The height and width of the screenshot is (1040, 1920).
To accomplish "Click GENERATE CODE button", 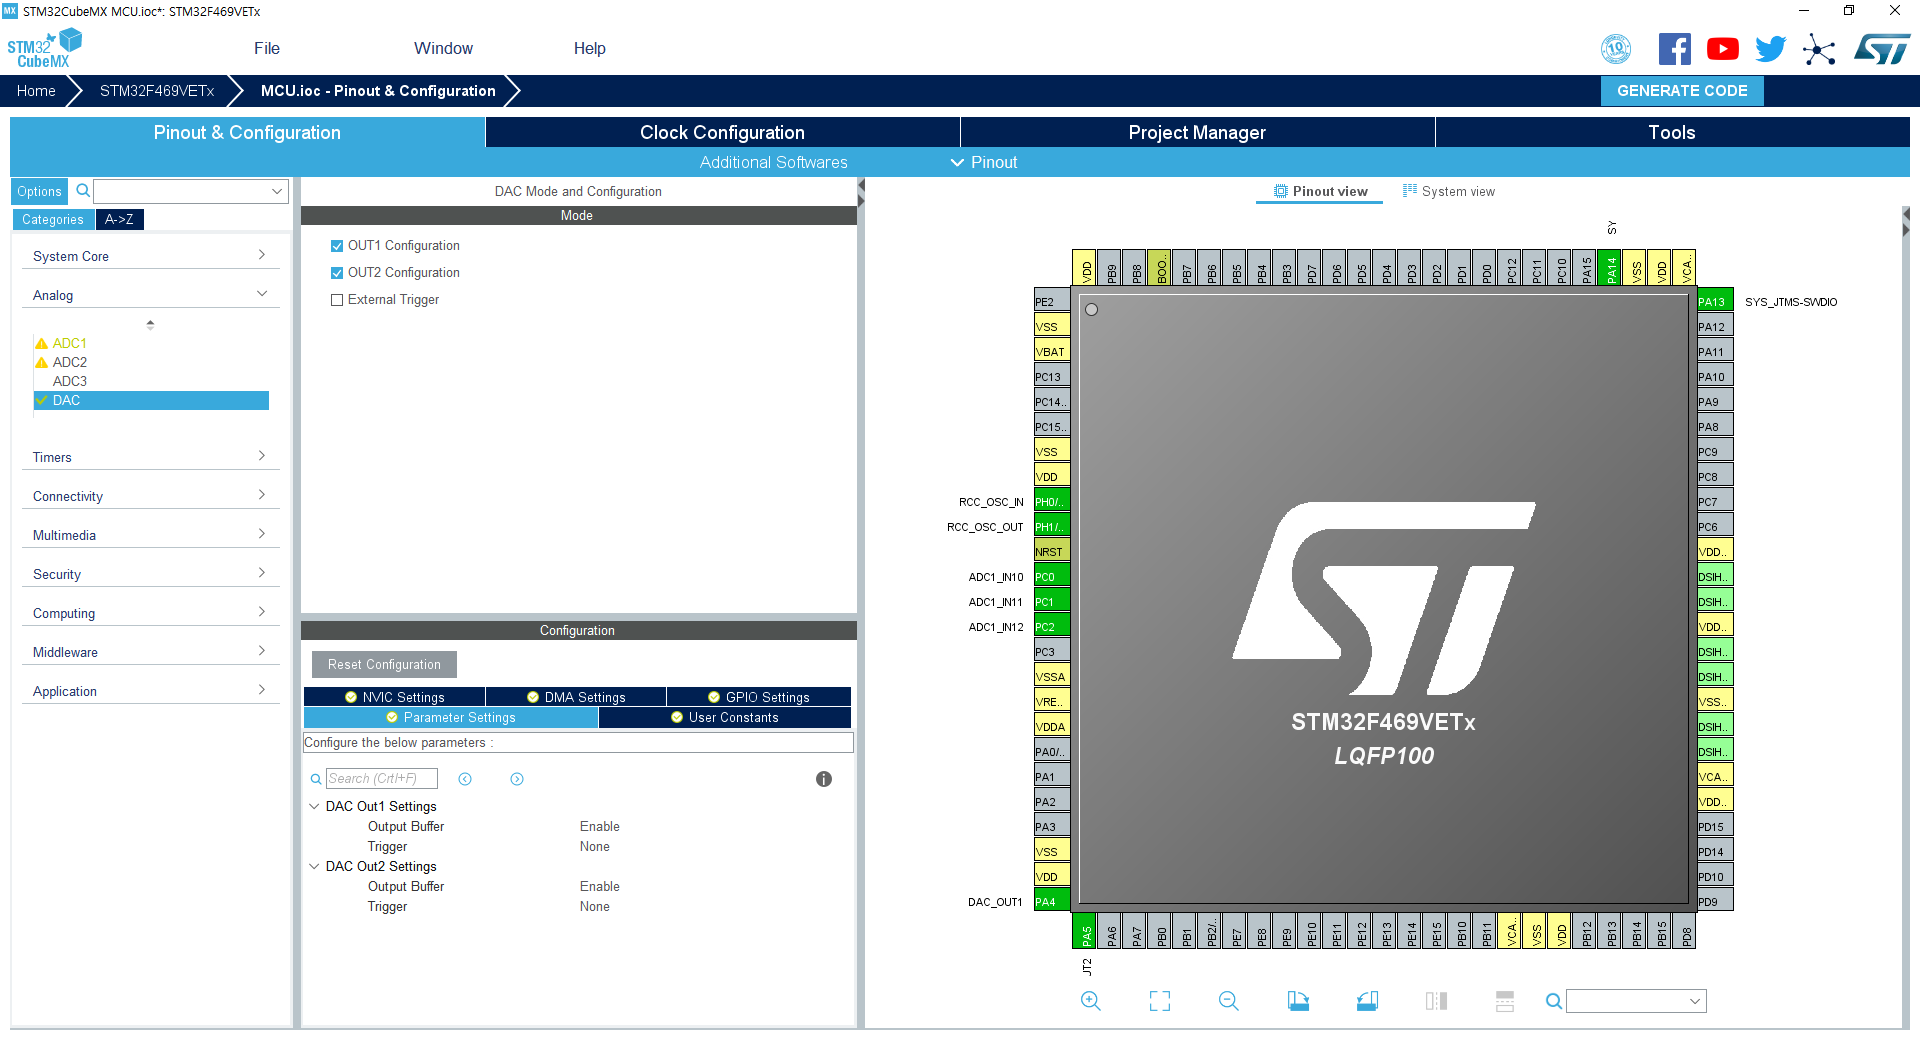I will click(1682, 90).
